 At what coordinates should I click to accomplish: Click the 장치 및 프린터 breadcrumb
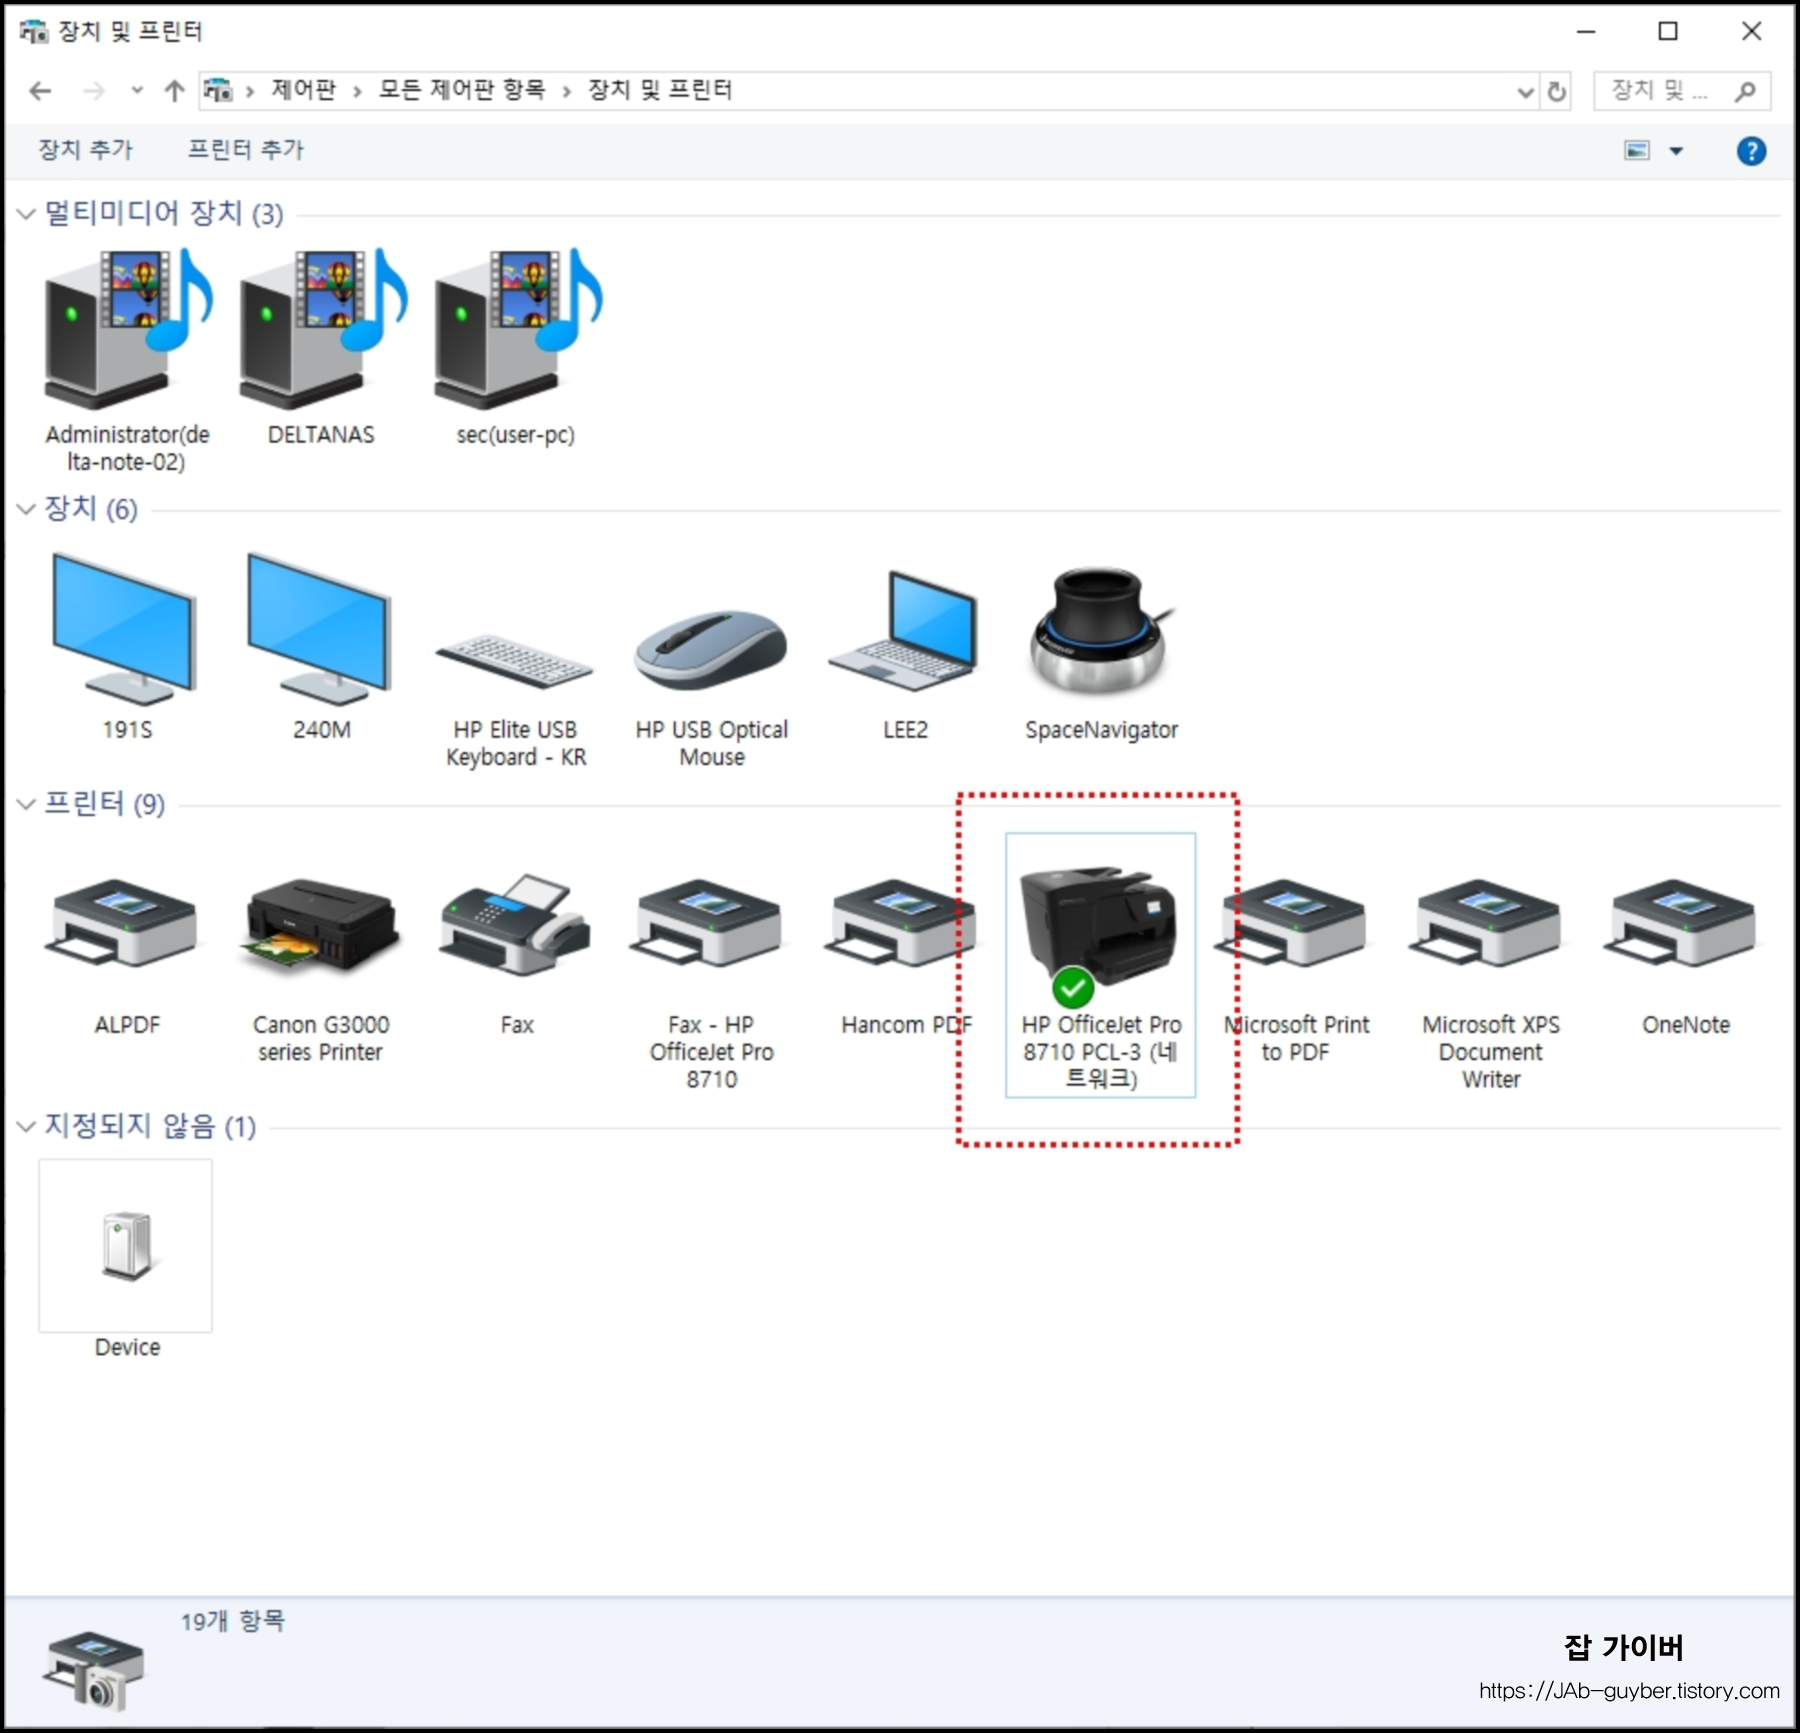point(660,90)
